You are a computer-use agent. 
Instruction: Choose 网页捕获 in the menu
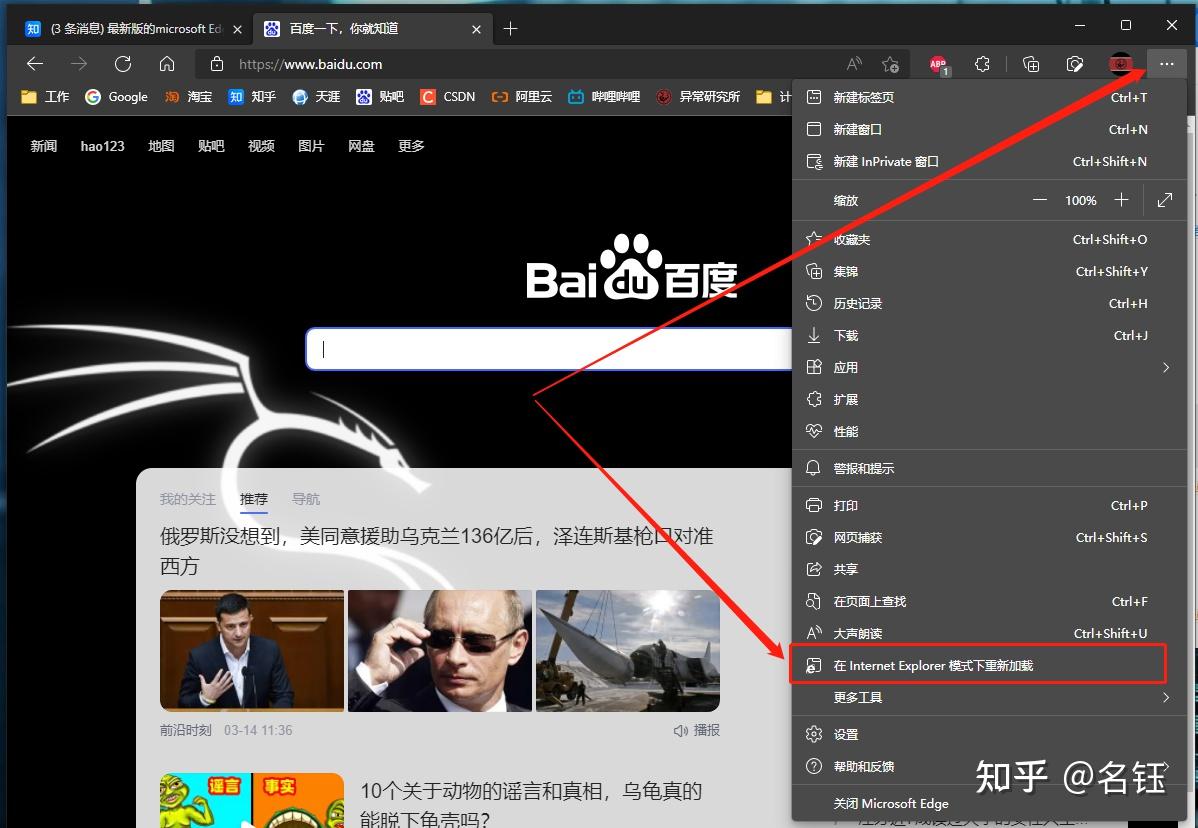click(989, 537)
